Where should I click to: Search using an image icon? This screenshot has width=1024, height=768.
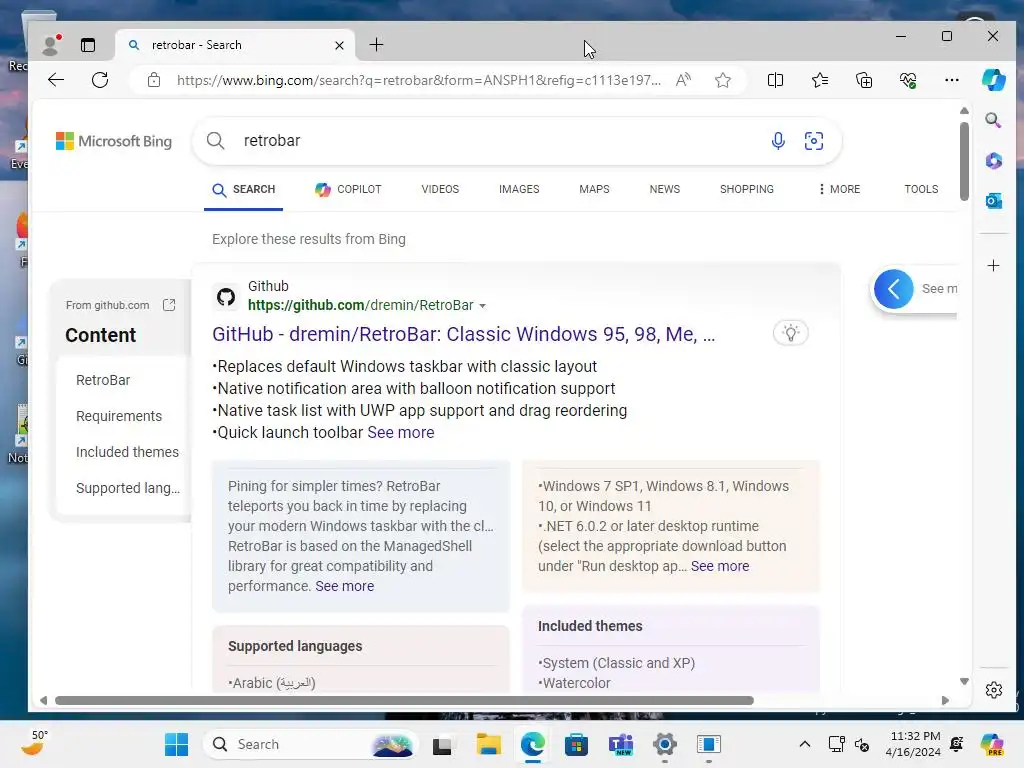click(x=814, y=140)
